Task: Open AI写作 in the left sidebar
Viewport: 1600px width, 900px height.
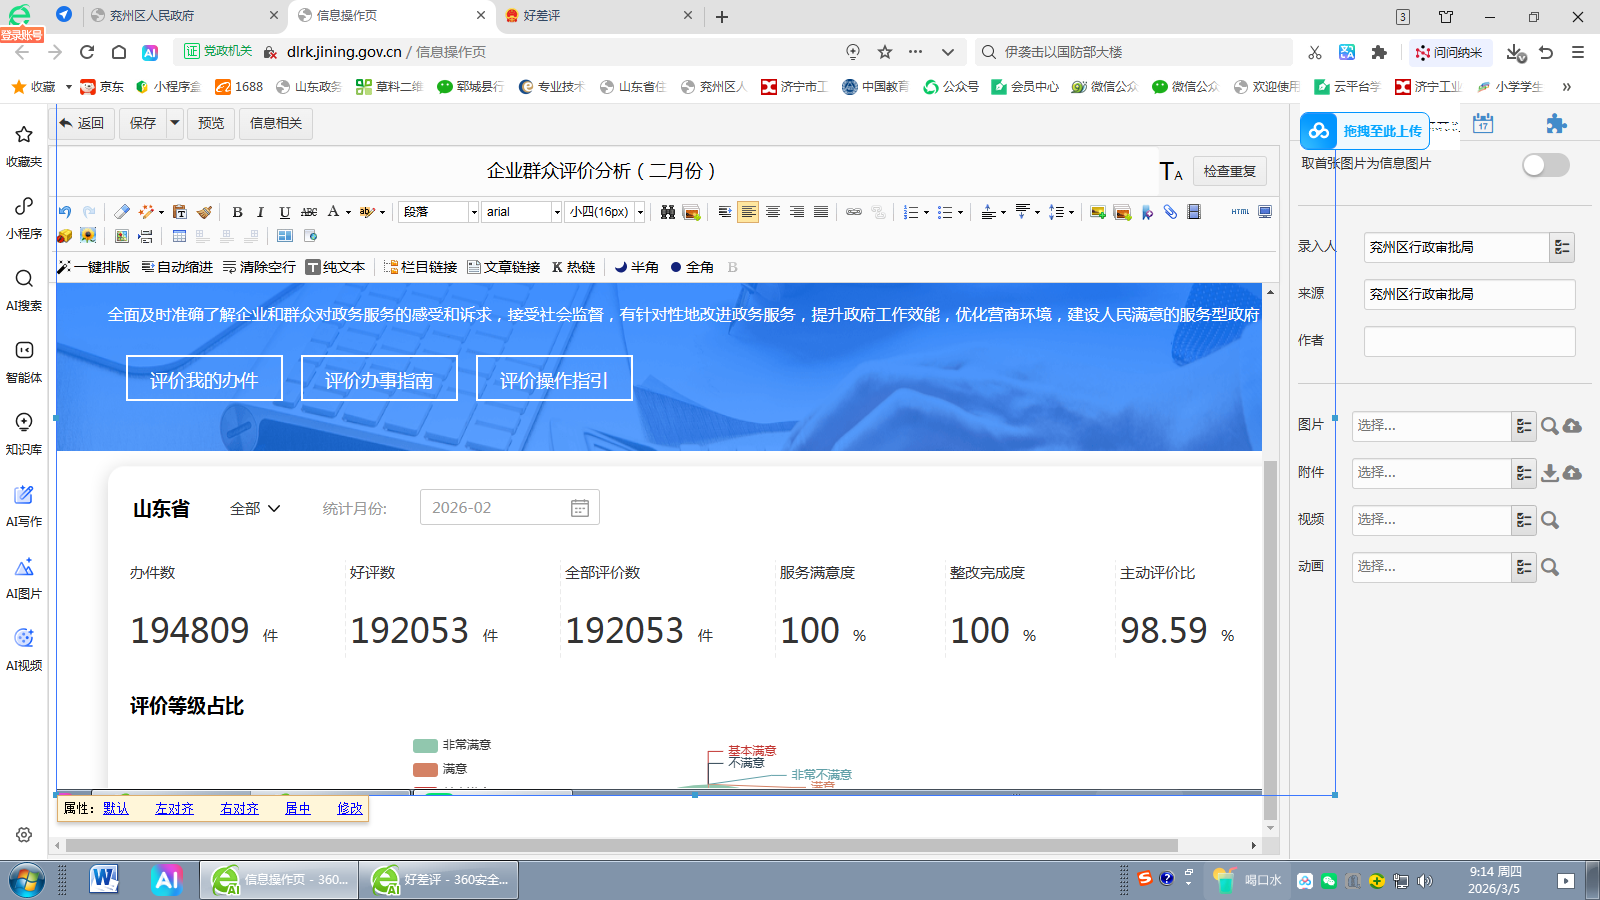Action: (x=24, y=505)
